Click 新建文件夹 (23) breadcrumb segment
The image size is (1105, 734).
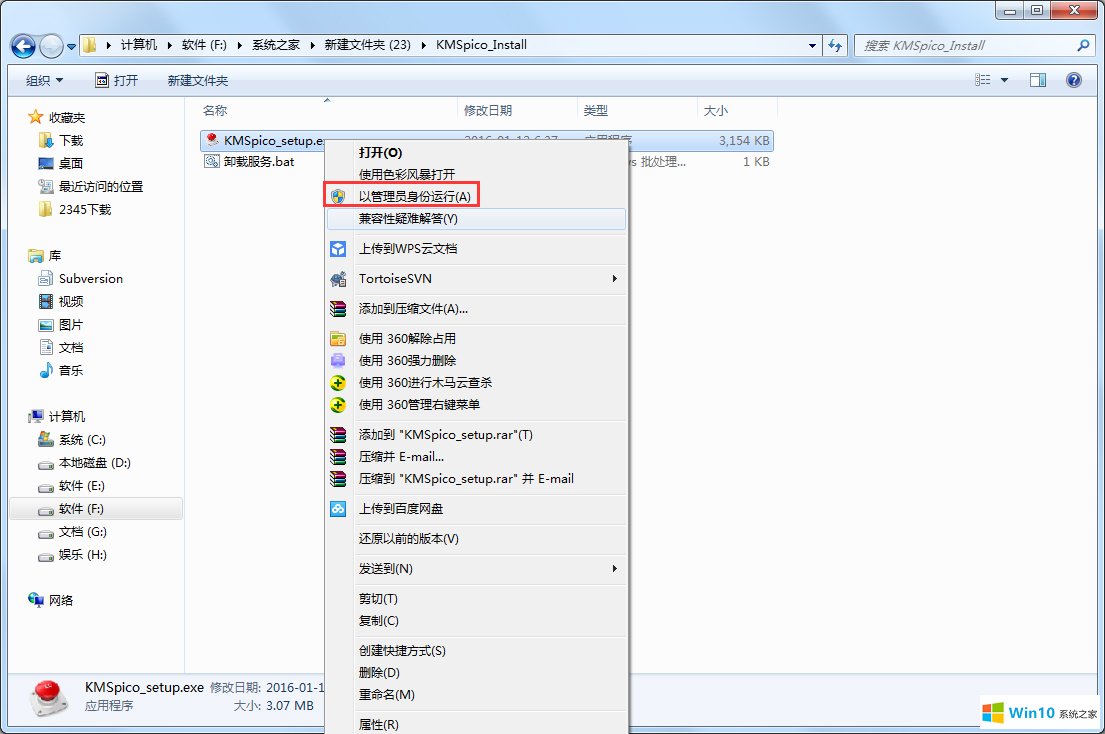point(367,45)
